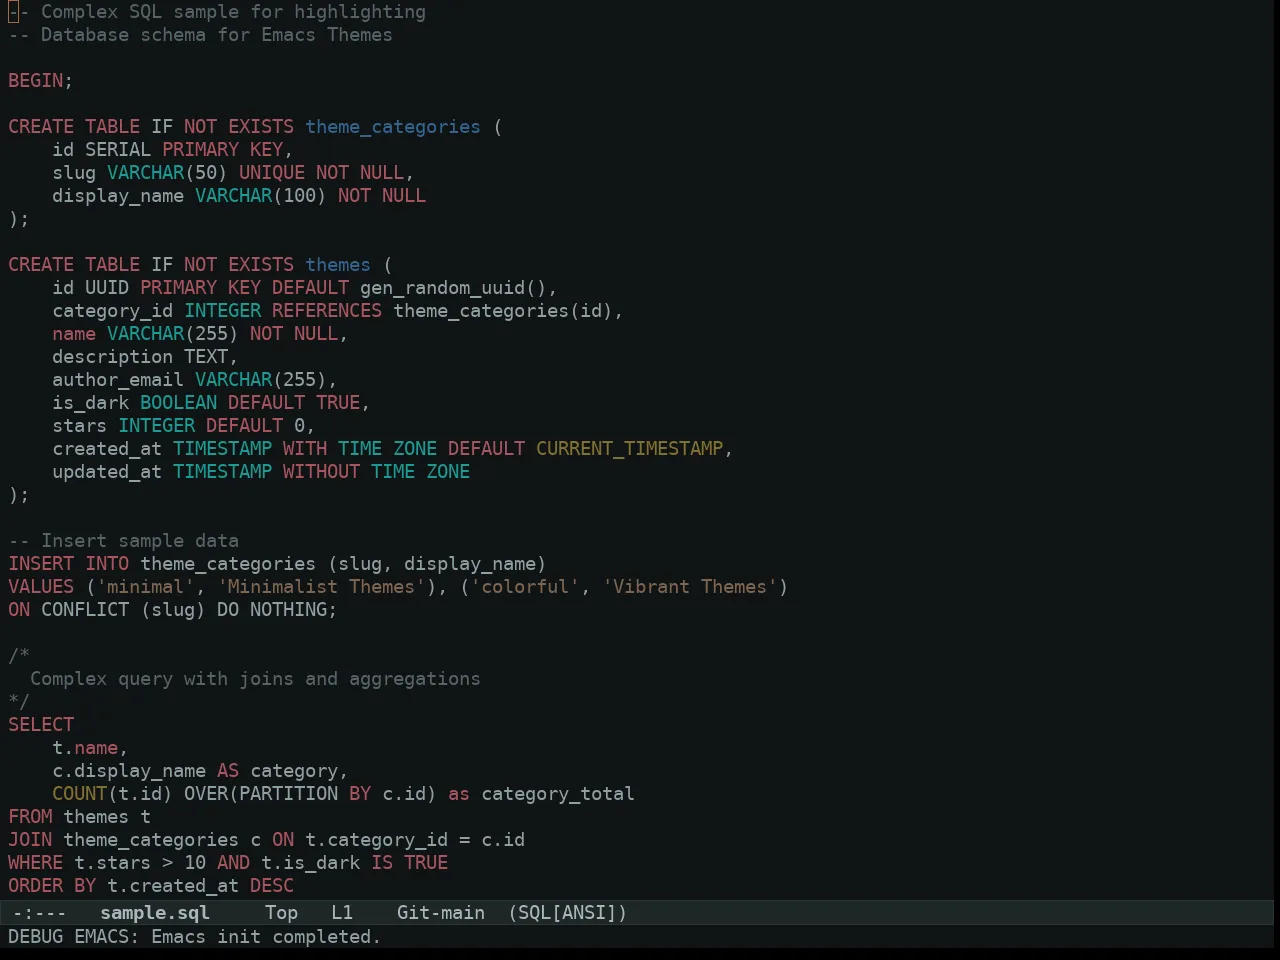Screen dimensions: 1280x960
Task: Click the DESC keyword
Action: (x=272, y=886)
